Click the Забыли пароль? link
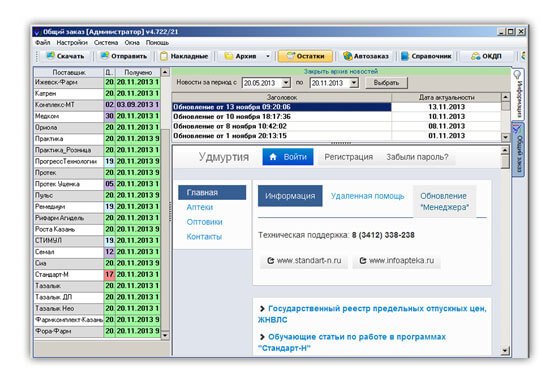 pos(417,157)
